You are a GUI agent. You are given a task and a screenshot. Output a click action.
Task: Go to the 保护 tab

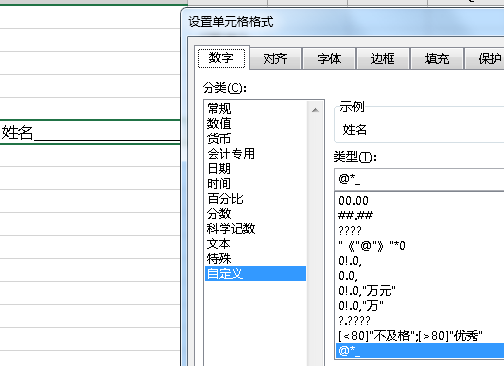(484, 59)
